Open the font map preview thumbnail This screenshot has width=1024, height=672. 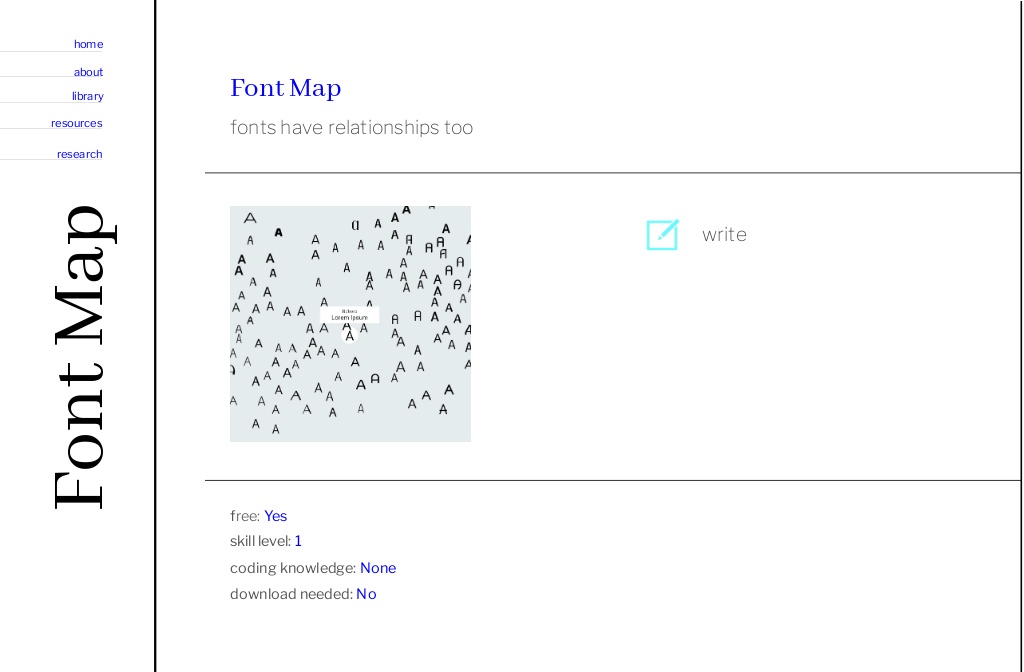click(350, 323)
